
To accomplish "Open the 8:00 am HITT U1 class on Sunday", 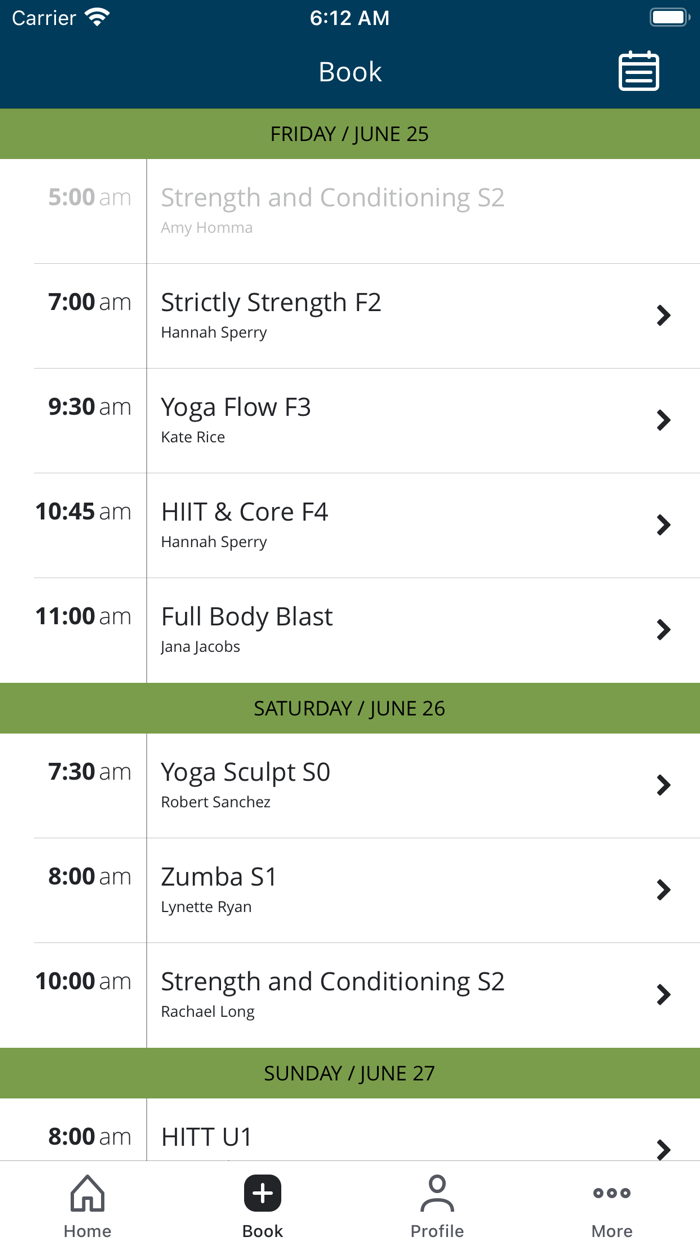I will point(350,1135).
